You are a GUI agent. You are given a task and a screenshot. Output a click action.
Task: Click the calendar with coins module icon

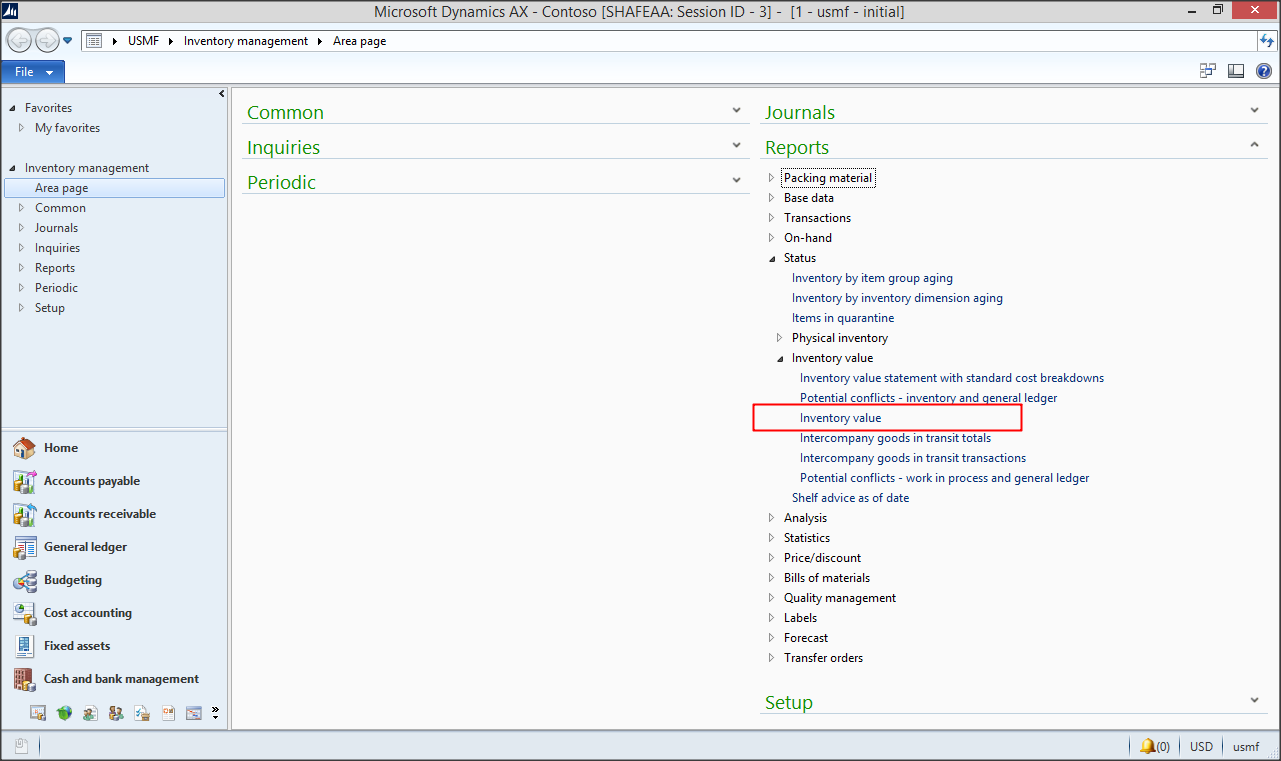click(38, 713)
